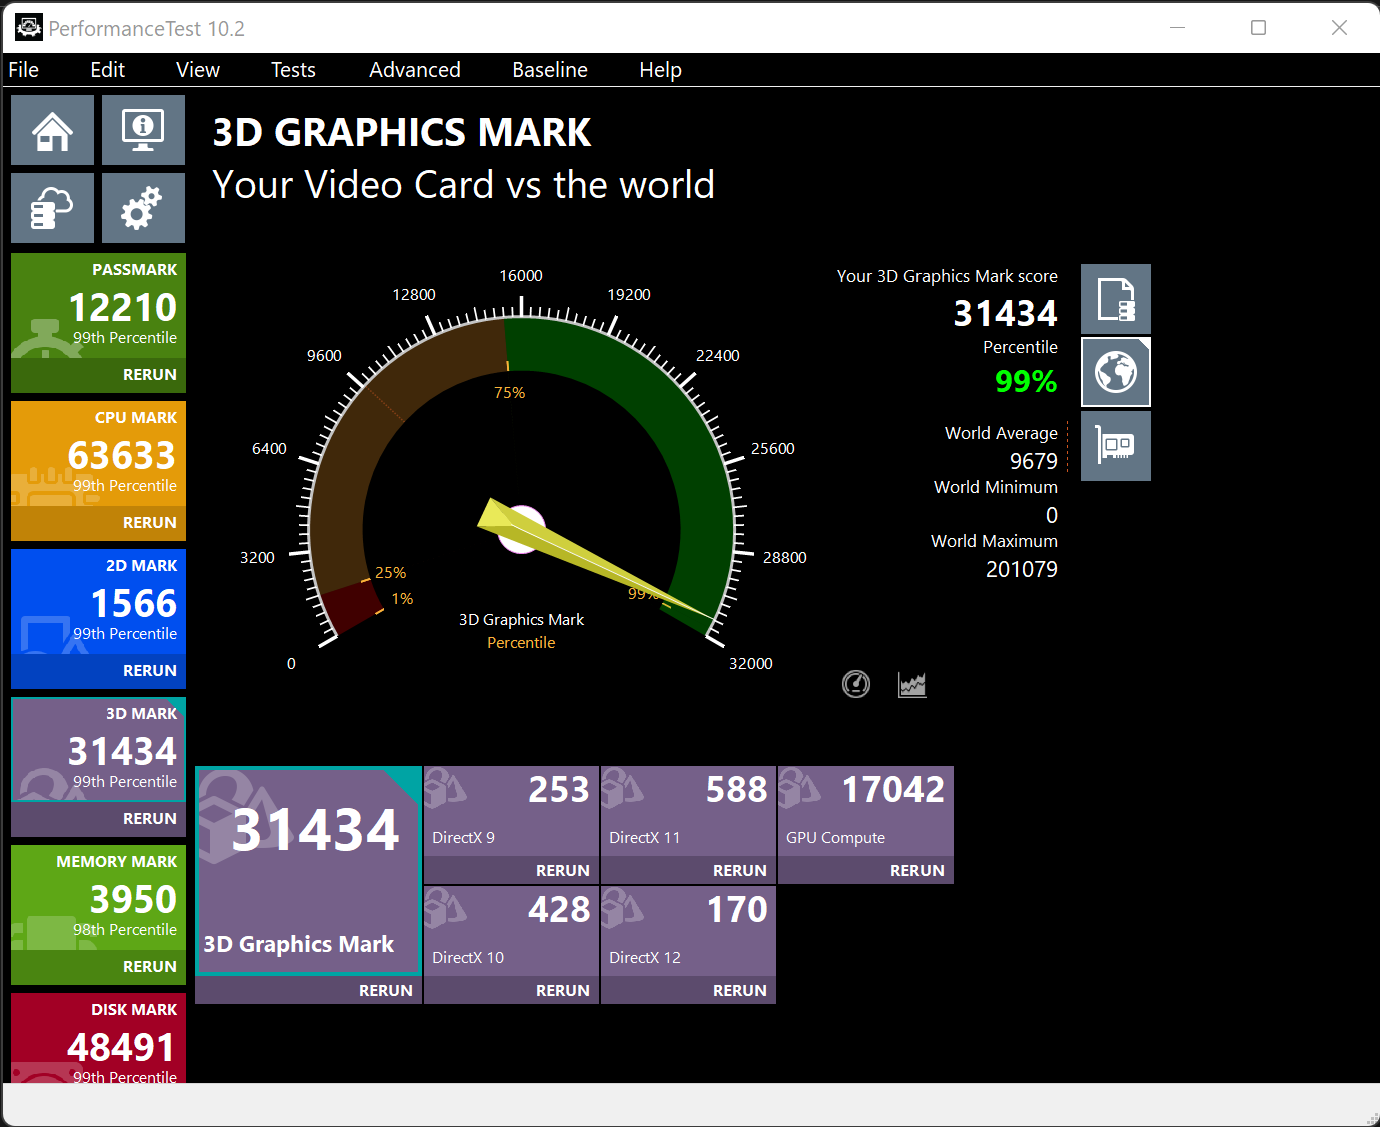Click the large 3D Graphics Mark tile
This screenshot has width=1380, height=1127.
point(308,870)
